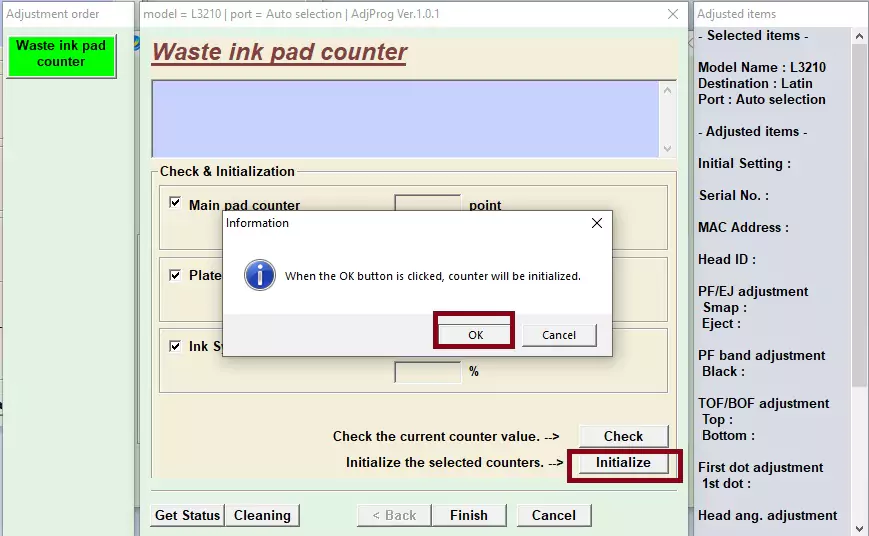The width and height of the screenshot is (869, 536).
Task: Click the Cleaning button
Action: 262,515
